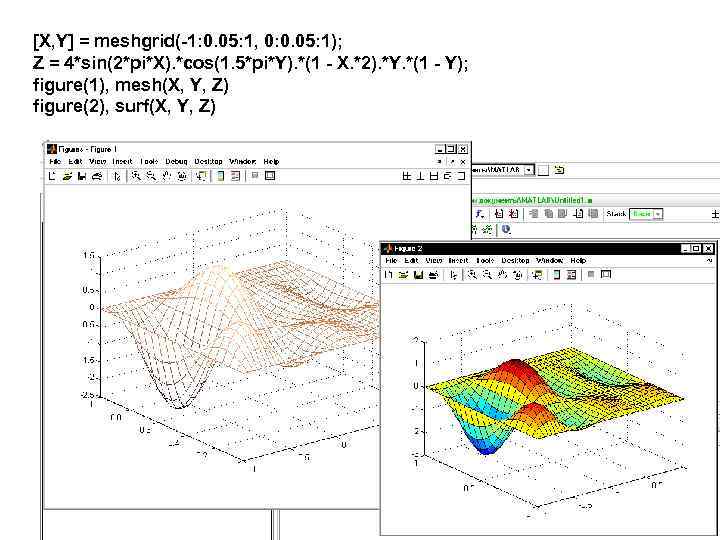
Task: Click Save icon in Figure 1 toolbar
Action: point(82,176)
